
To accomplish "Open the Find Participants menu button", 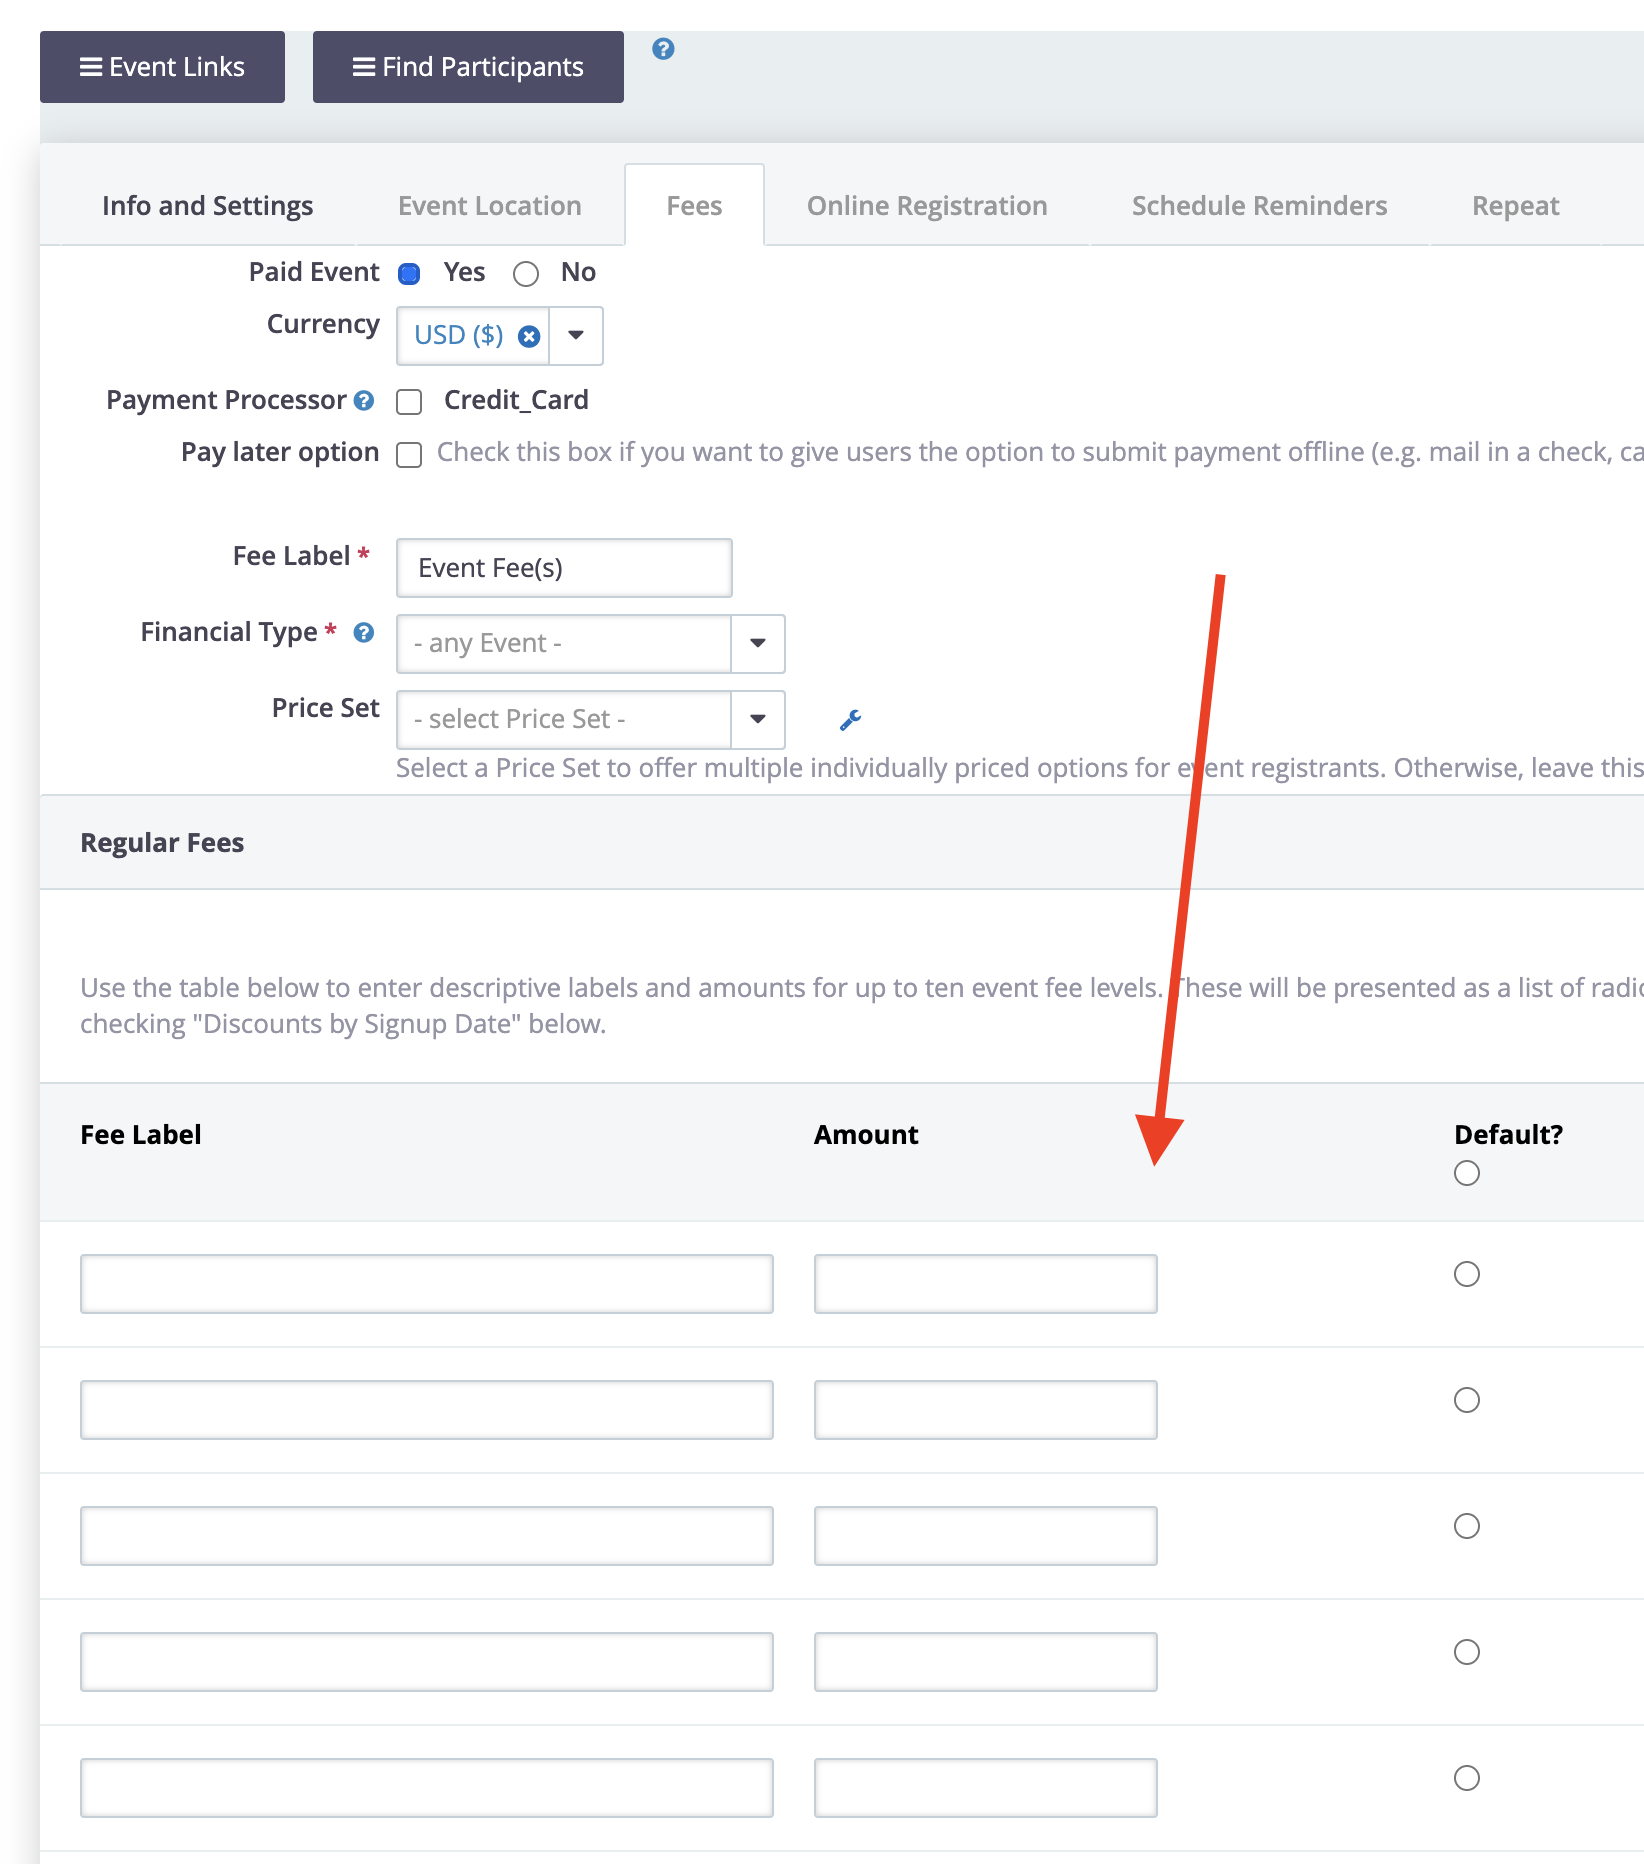I will point(468,67).
